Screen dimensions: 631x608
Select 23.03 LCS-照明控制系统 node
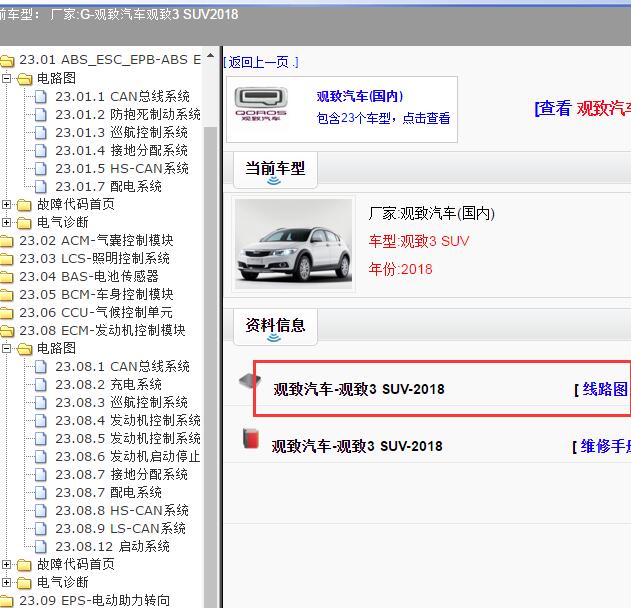point(94,259)
